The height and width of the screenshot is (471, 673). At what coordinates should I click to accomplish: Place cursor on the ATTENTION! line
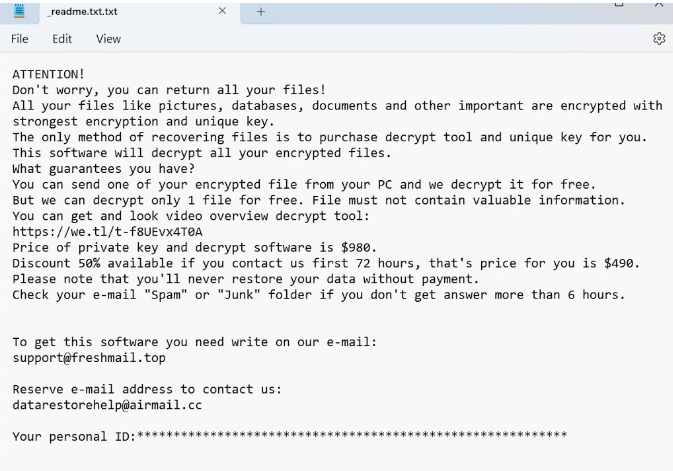click(x=48, y=74)
